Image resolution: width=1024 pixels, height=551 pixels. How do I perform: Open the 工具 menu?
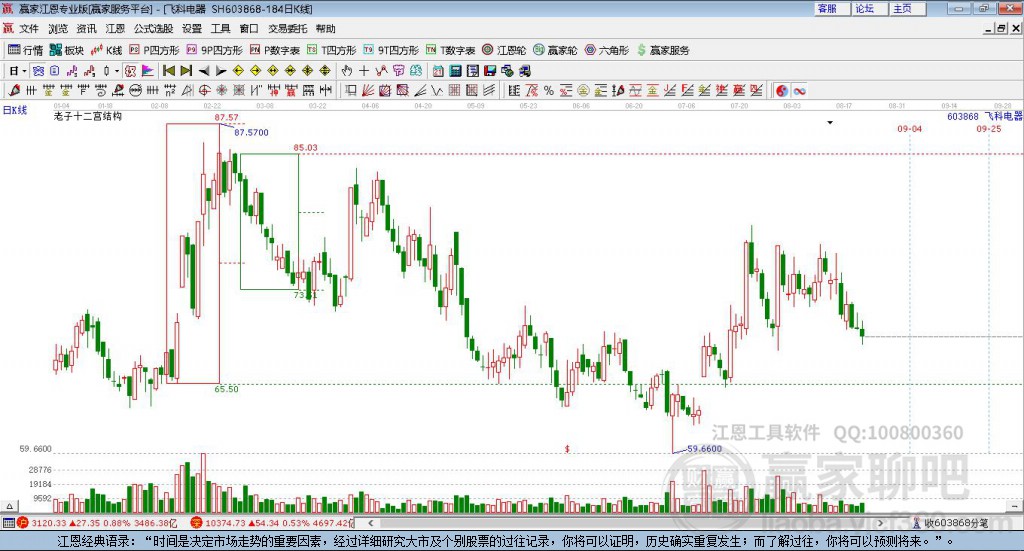(220, 29)
